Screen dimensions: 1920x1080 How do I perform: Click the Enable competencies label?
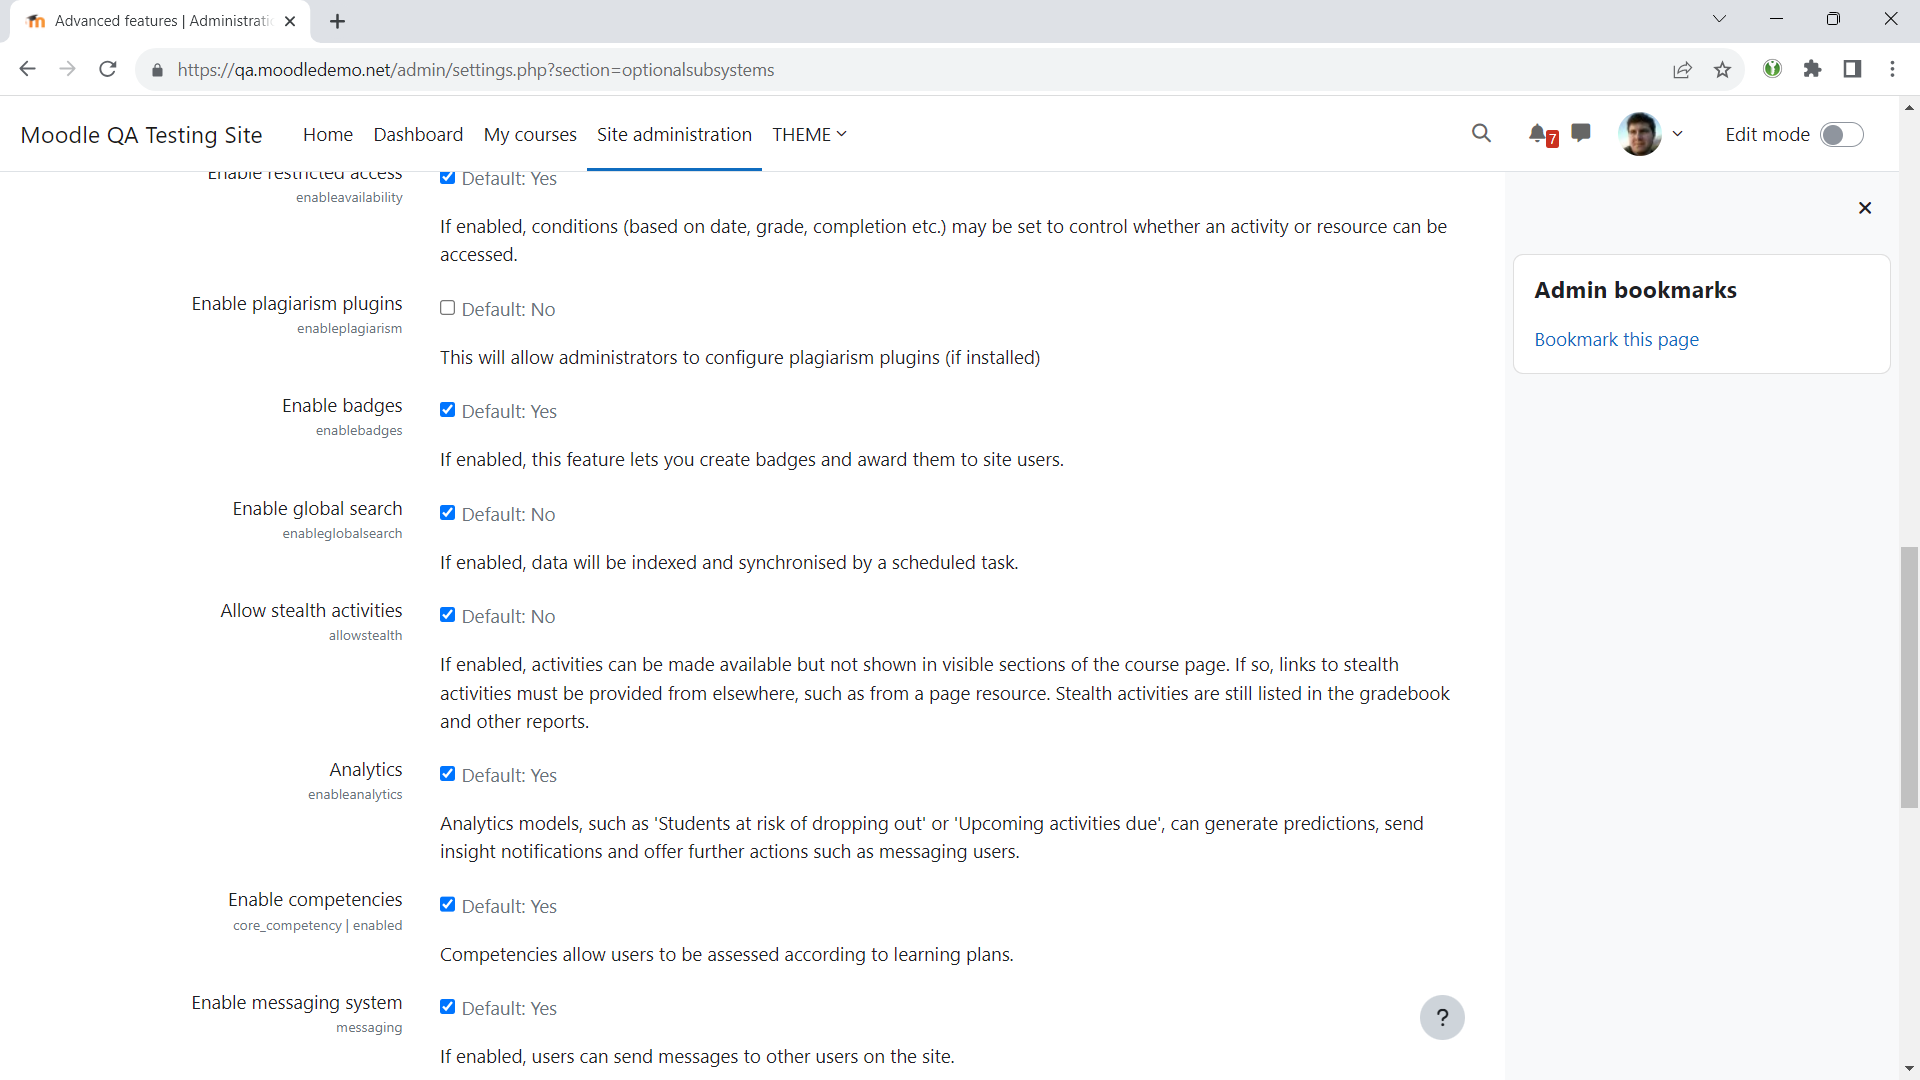pos(315,900)
